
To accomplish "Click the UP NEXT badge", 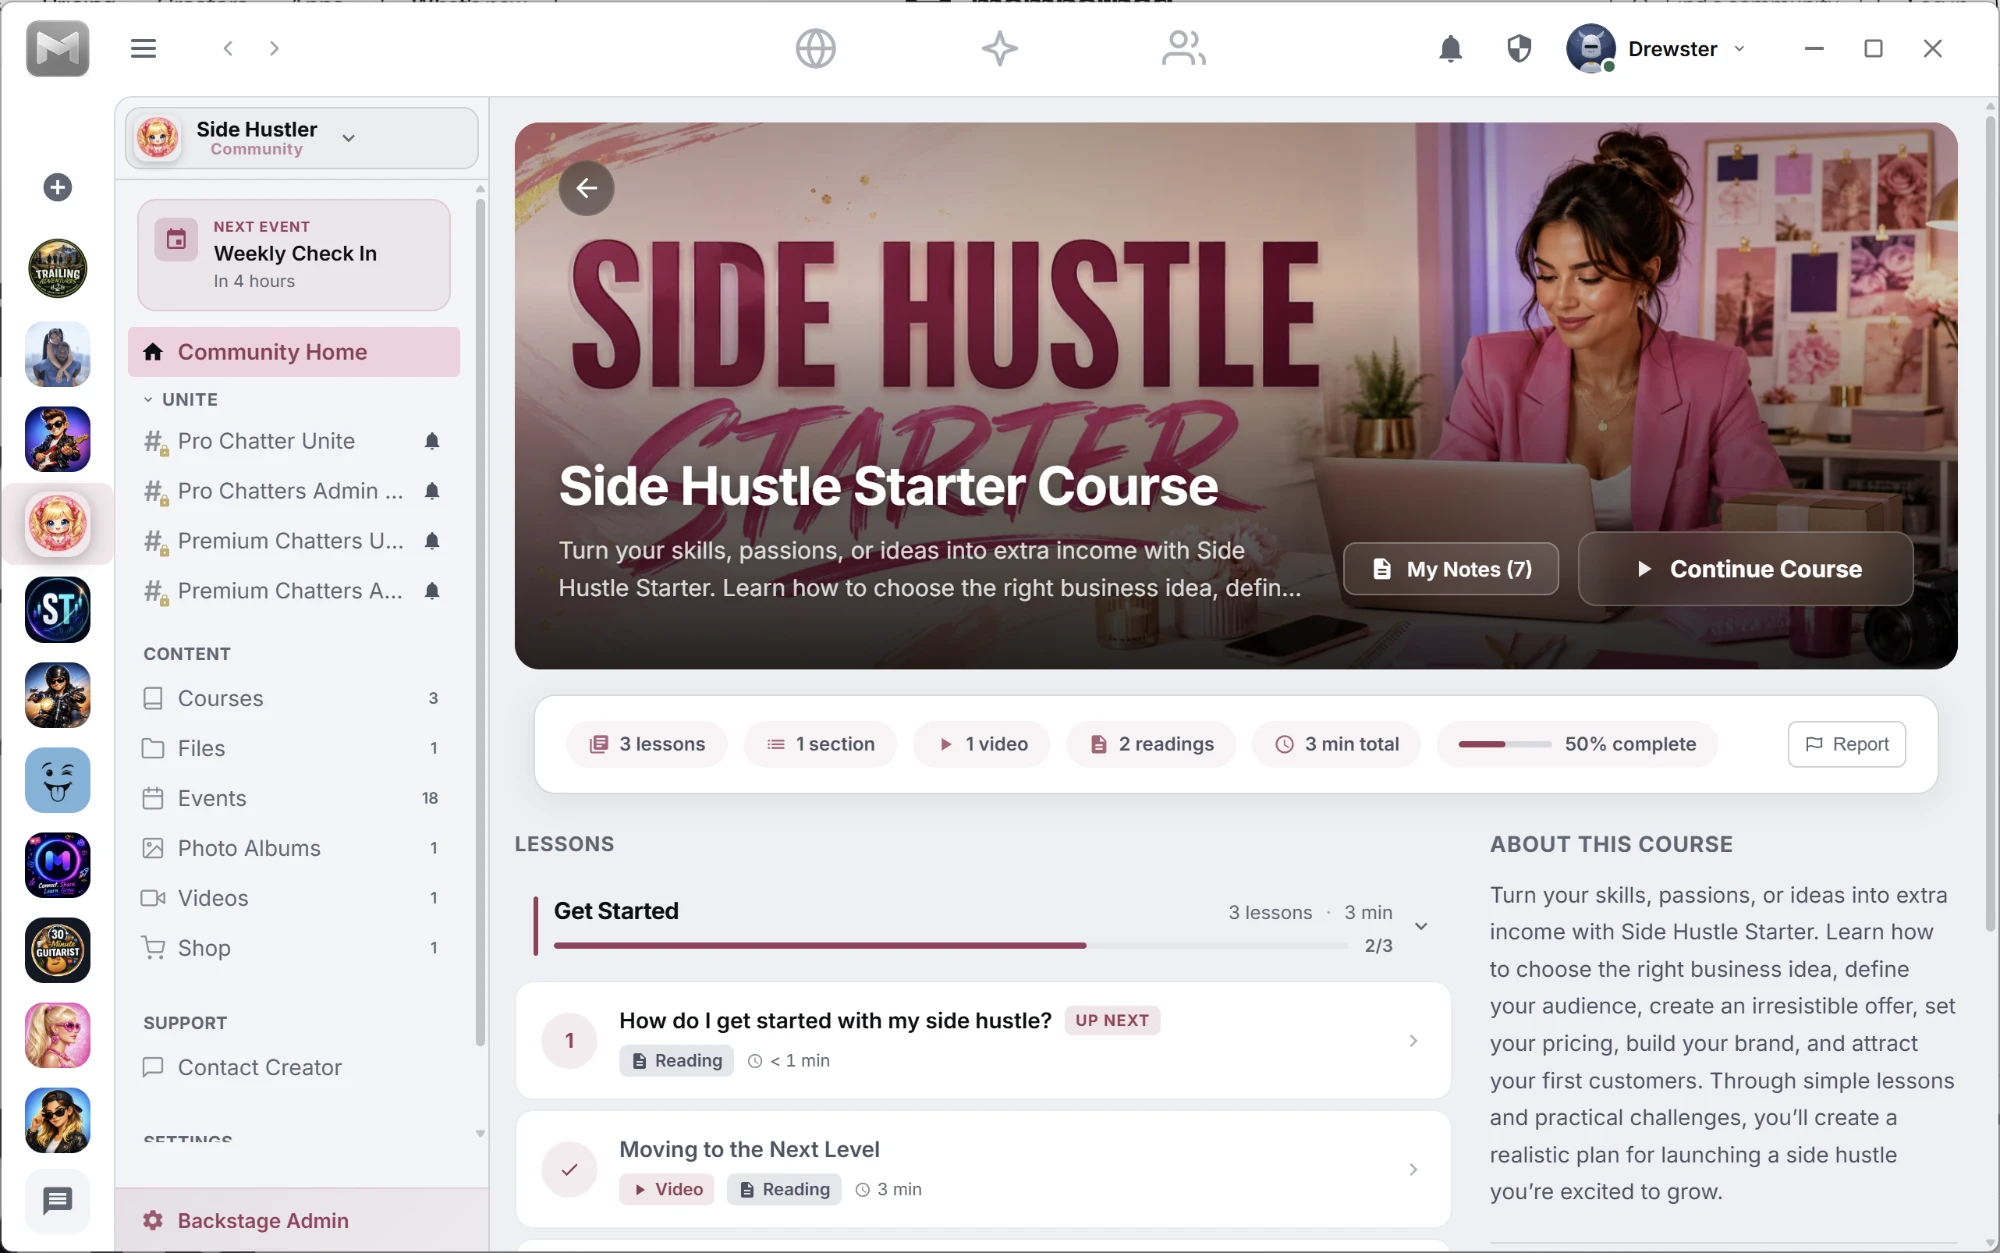I will click(1112, 1020).
